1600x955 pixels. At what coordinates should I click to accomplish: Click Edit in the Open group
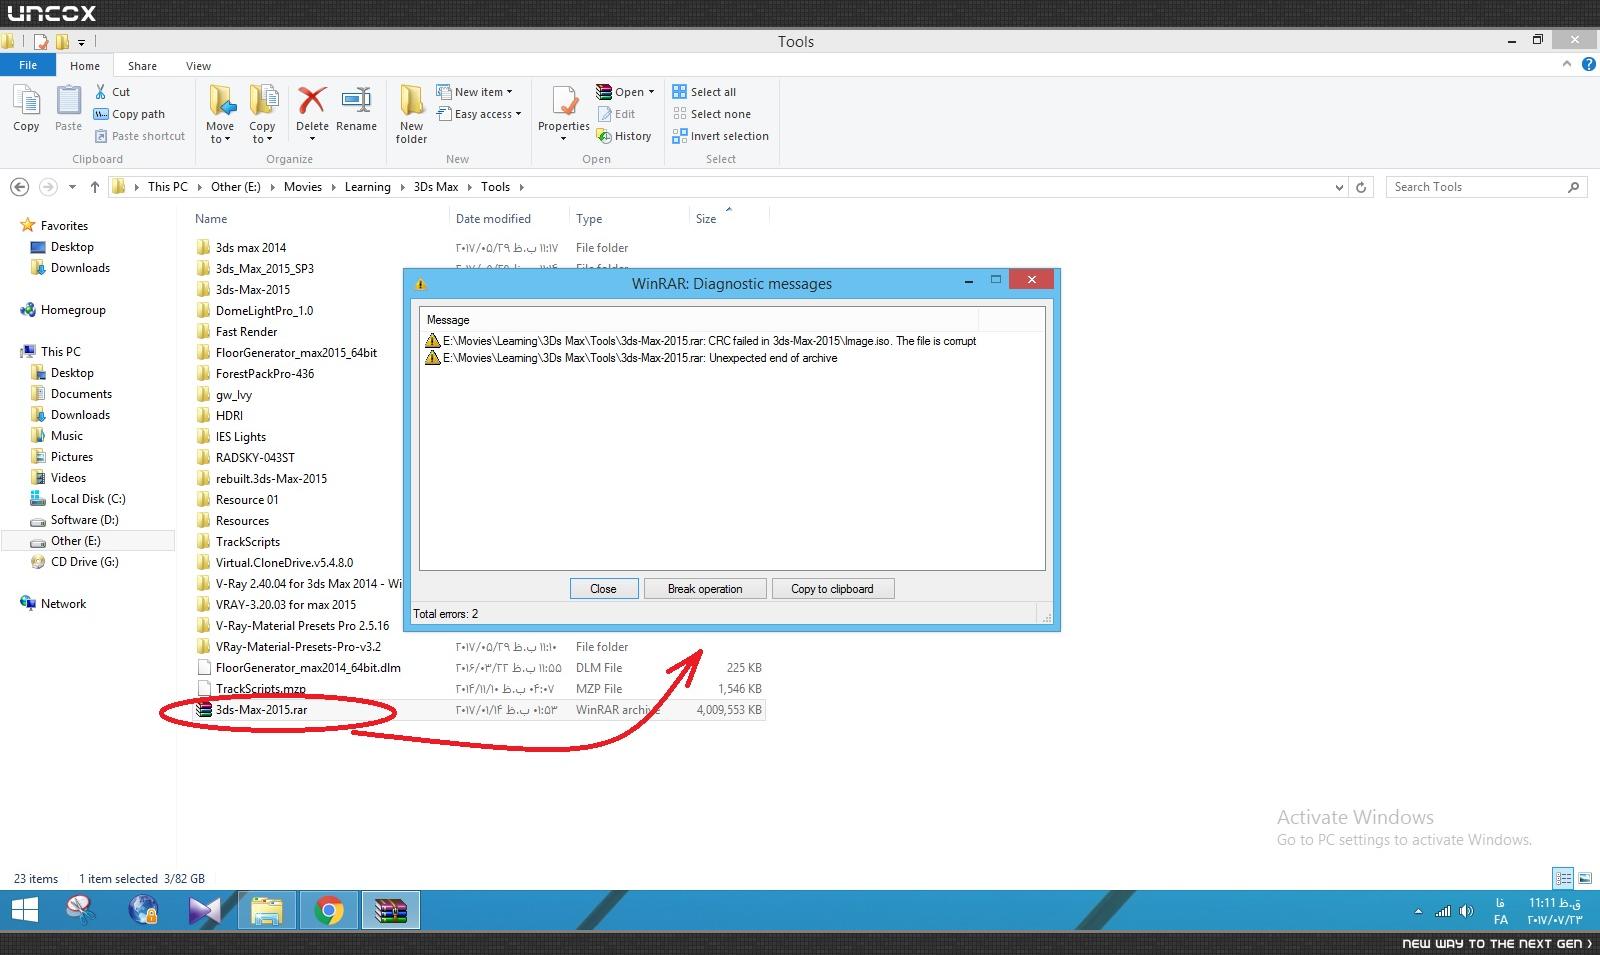tap(616, 114)
